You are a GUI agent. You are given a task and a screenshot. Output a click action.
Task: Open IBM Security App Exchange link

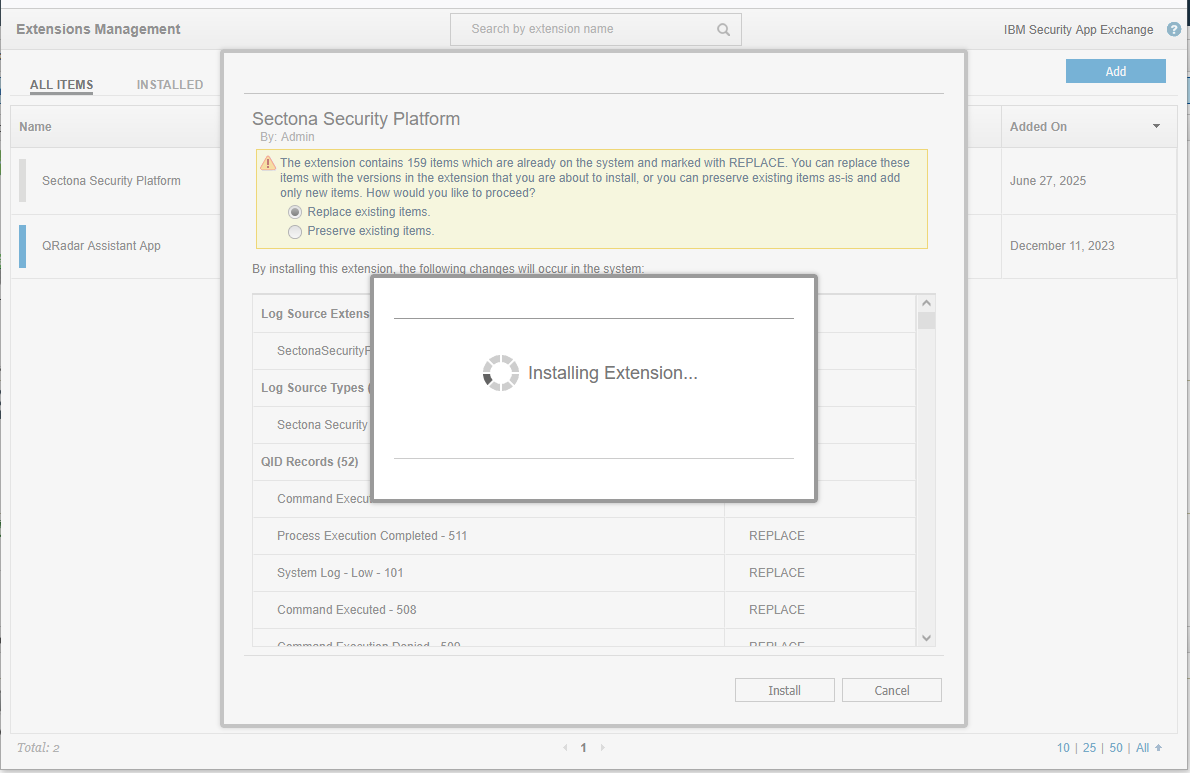pyautogui.click(x=1078, y=30)
